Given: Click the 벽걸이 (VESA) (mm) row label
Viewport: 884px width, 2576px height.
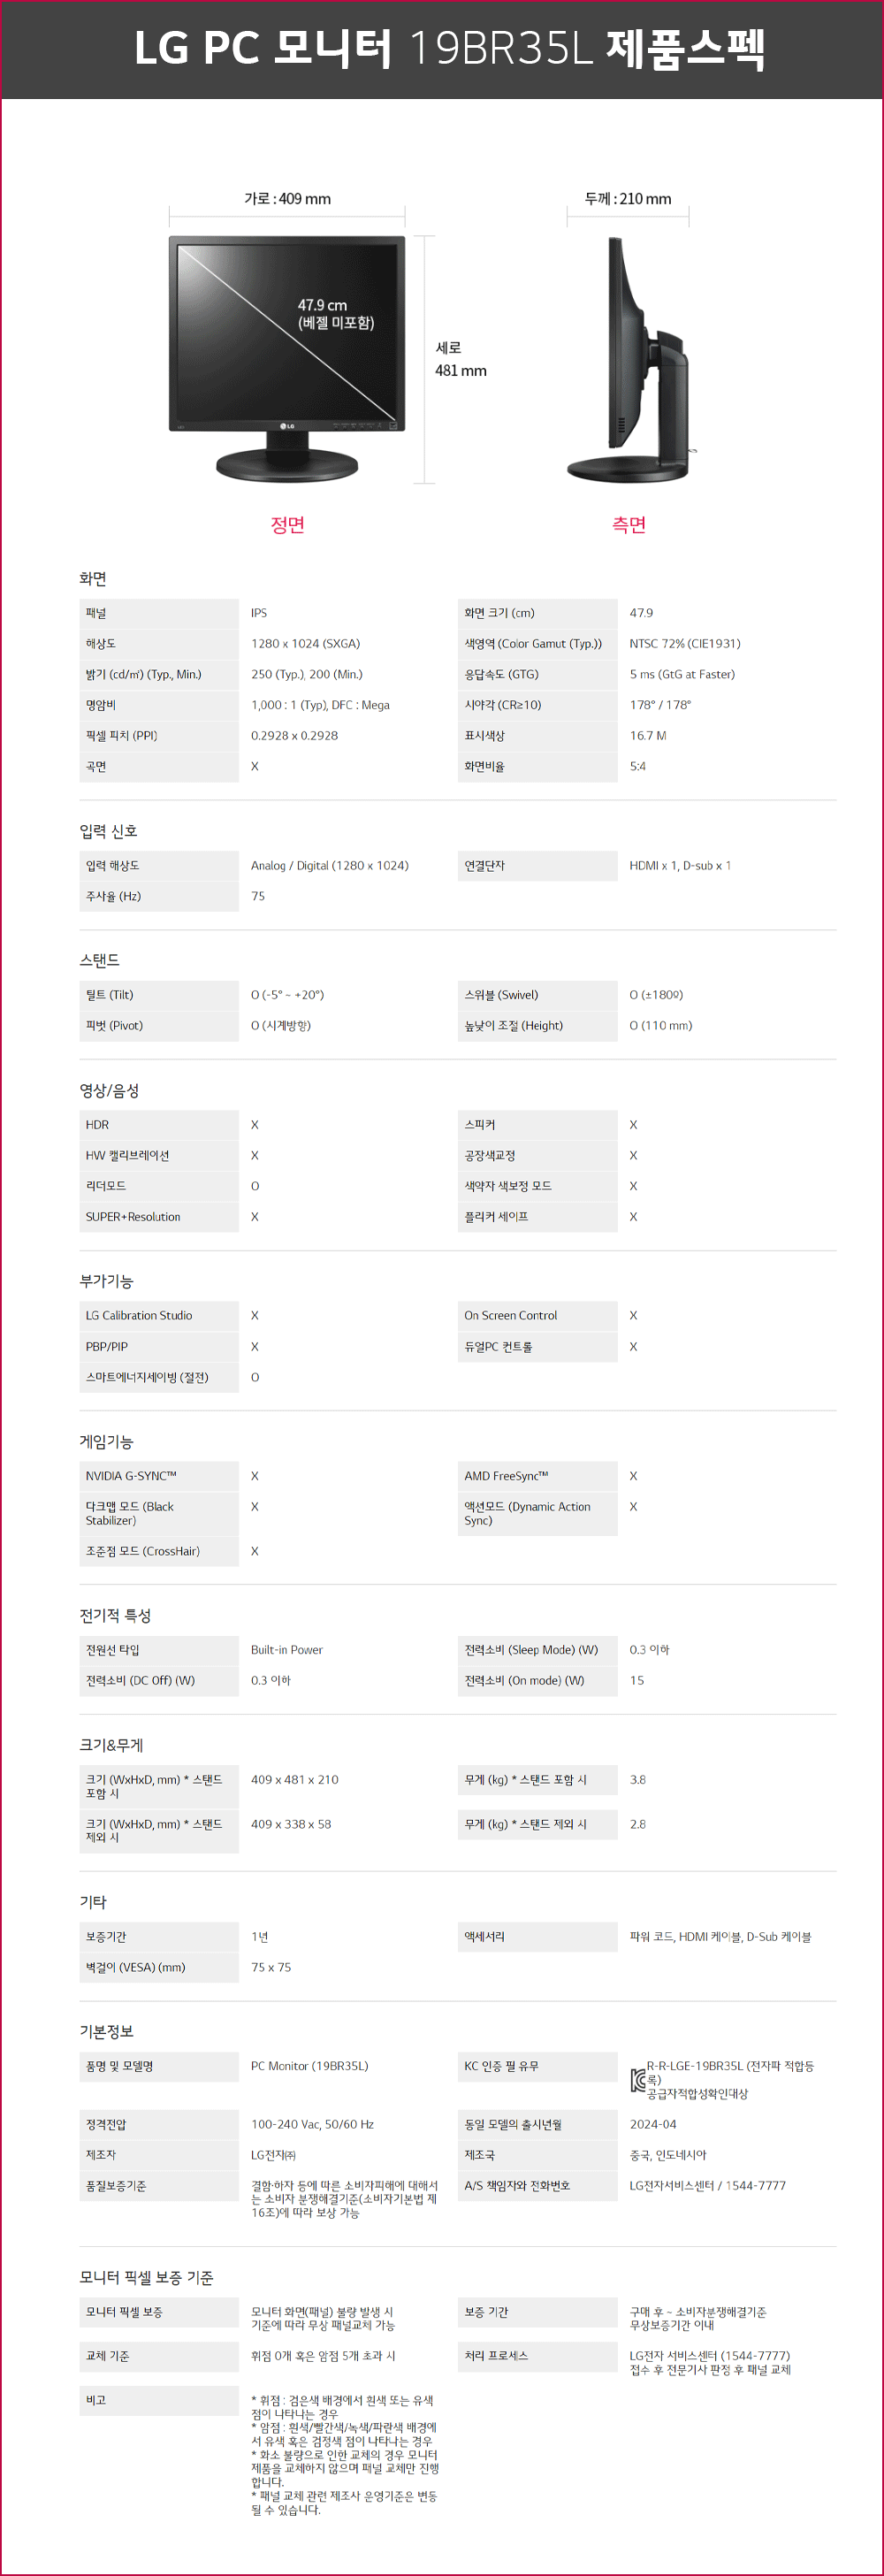Looking at the screenshot, I should 135,1967.
